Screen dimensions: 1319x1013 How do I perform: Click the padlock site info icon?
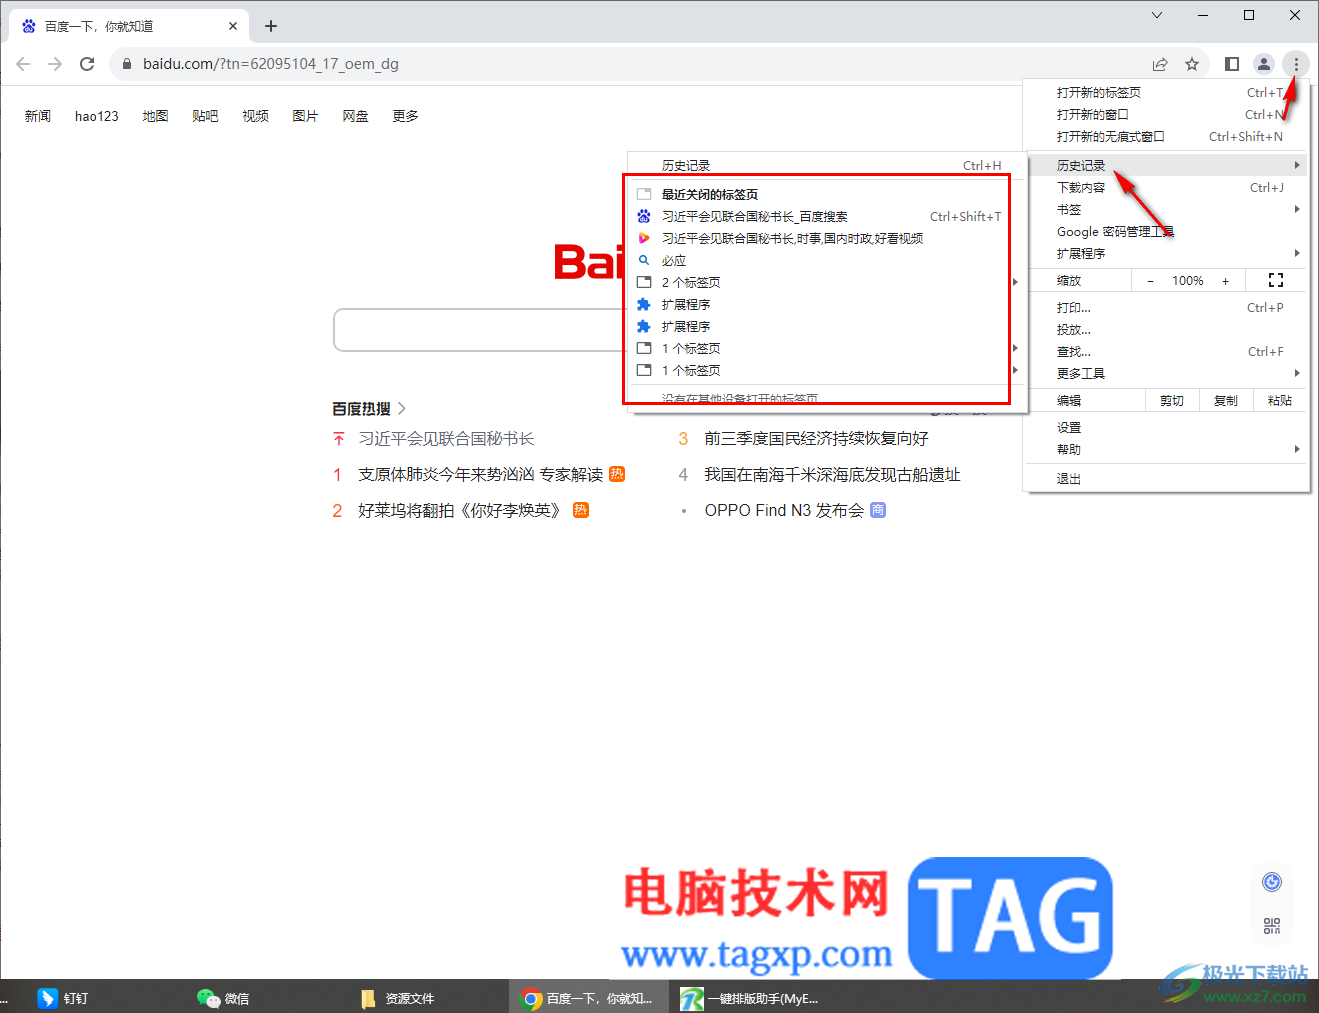click(126, 63)
